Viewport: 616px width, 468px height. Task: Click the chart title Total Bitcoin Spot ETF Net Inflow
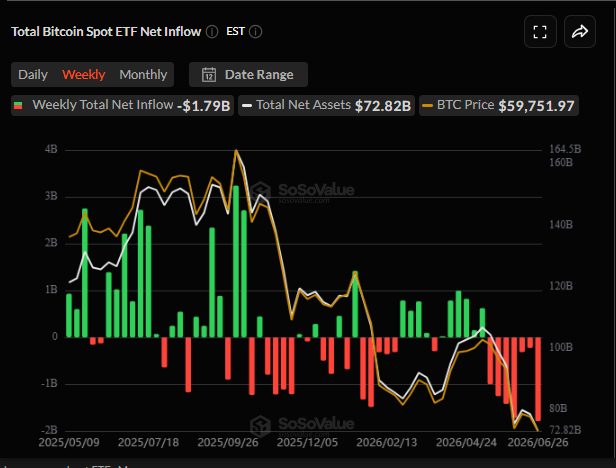pos(106,31)
